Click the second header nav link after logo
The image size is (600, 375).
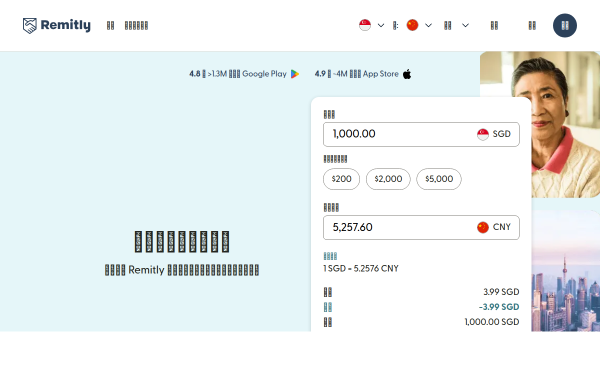coord(136,26)
